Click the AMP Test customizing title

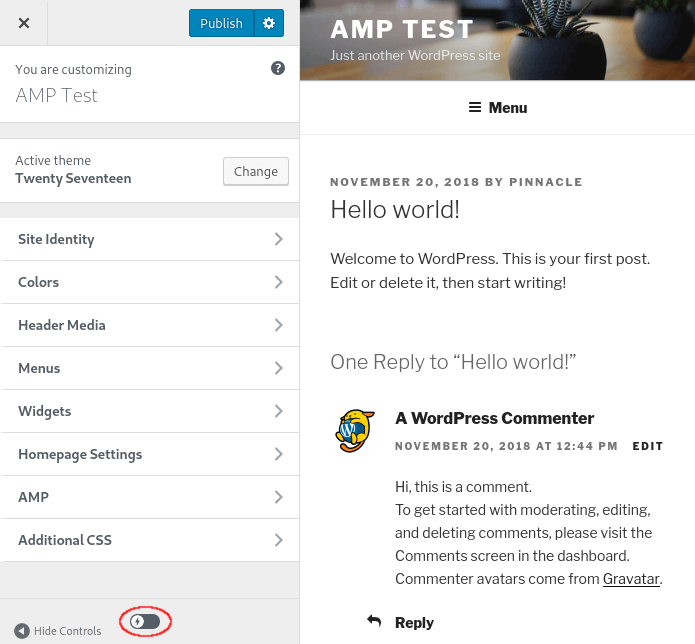pos(56,95)
